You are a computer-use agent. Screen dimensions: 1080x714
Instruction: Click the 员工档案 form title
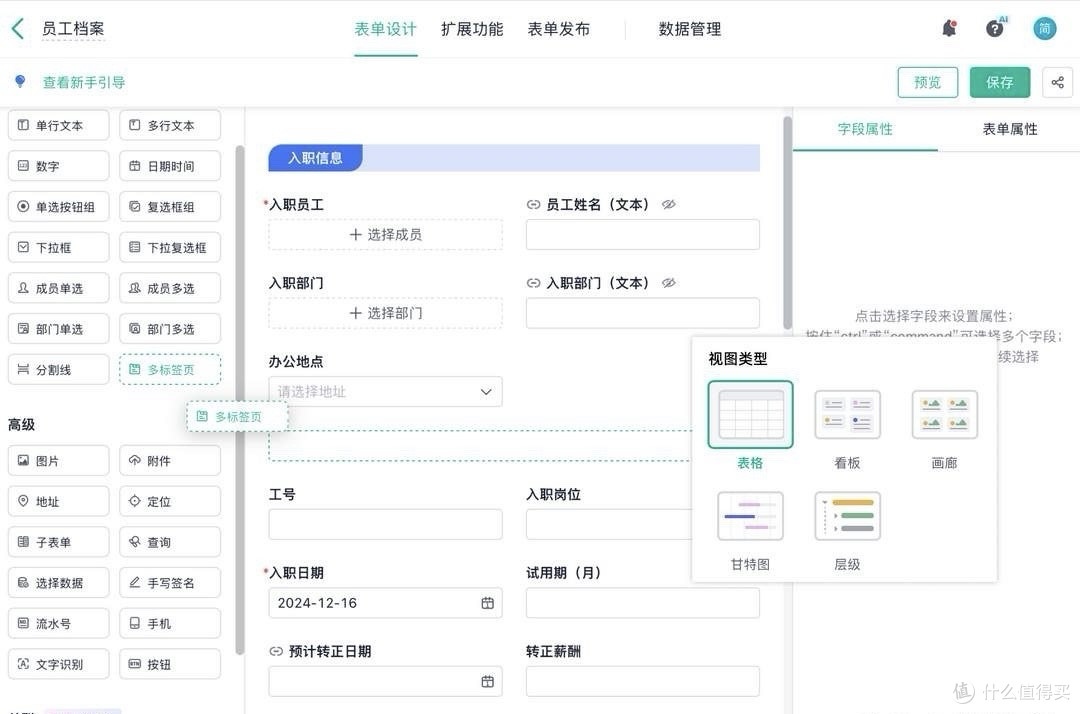tap(73, 29)
